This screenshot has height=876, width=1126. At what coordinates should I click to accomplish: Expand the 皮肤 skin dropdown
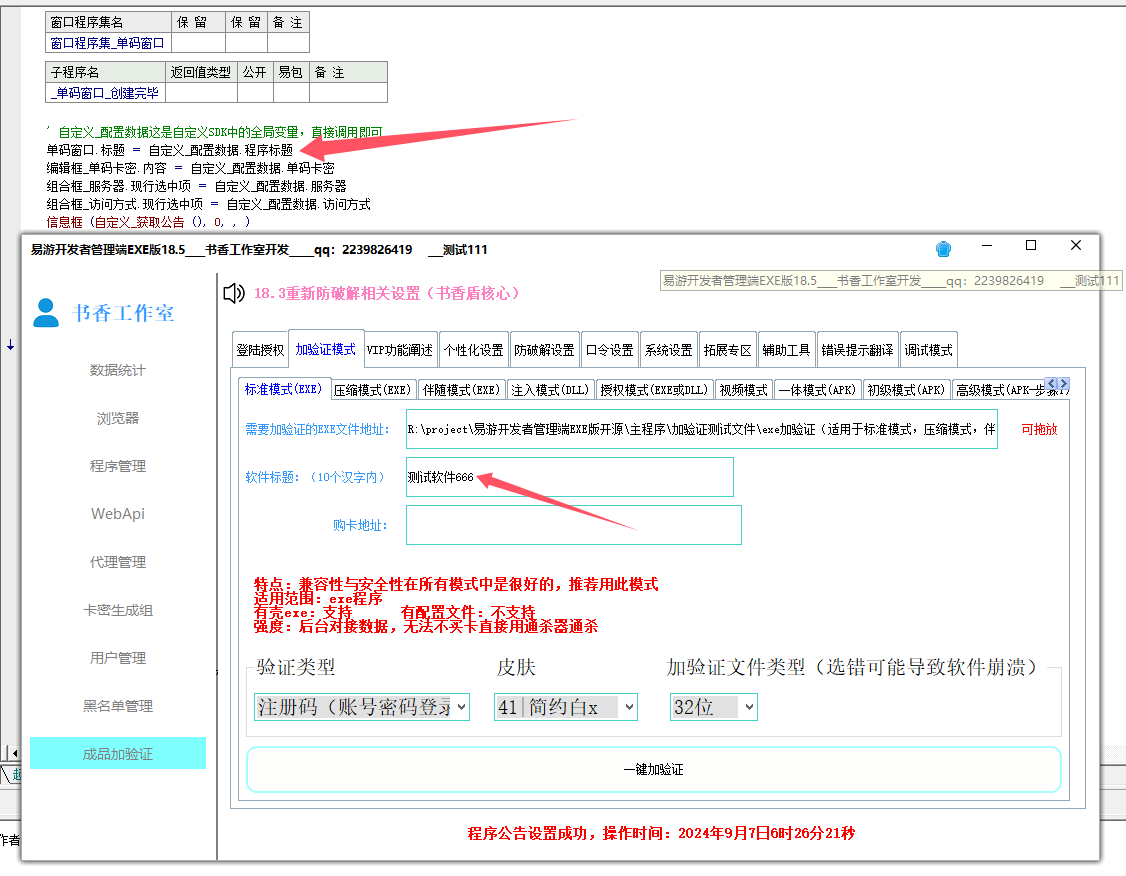pyautogui.click(x=565, y=707)
